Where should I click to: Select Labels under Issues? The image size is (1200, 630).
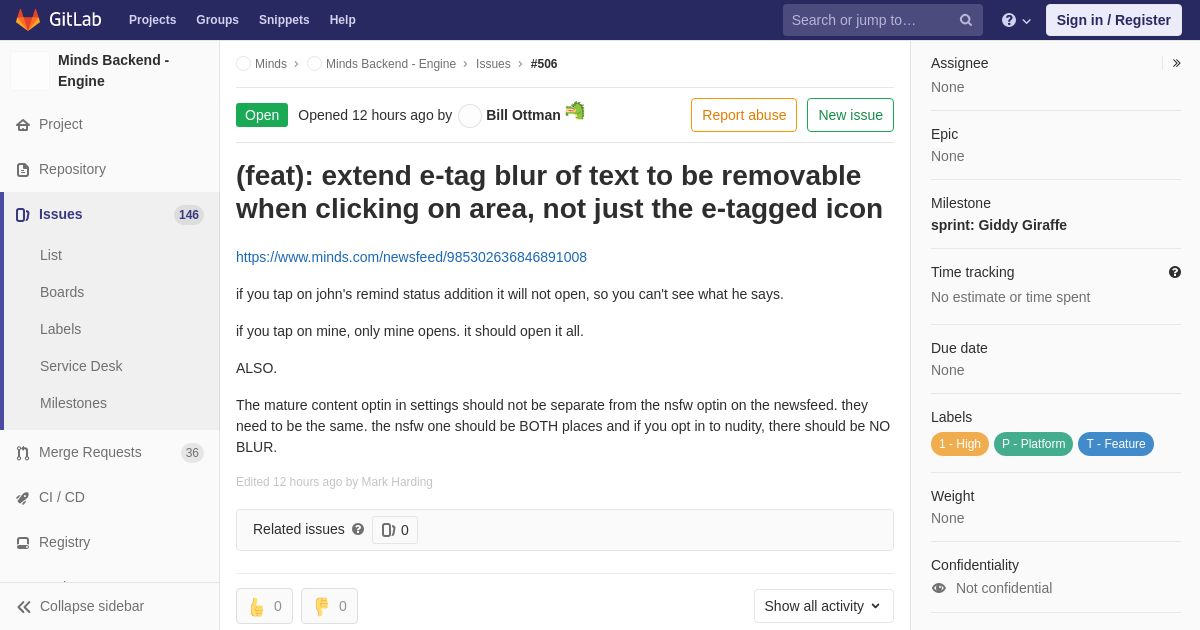tap(61, 329)
